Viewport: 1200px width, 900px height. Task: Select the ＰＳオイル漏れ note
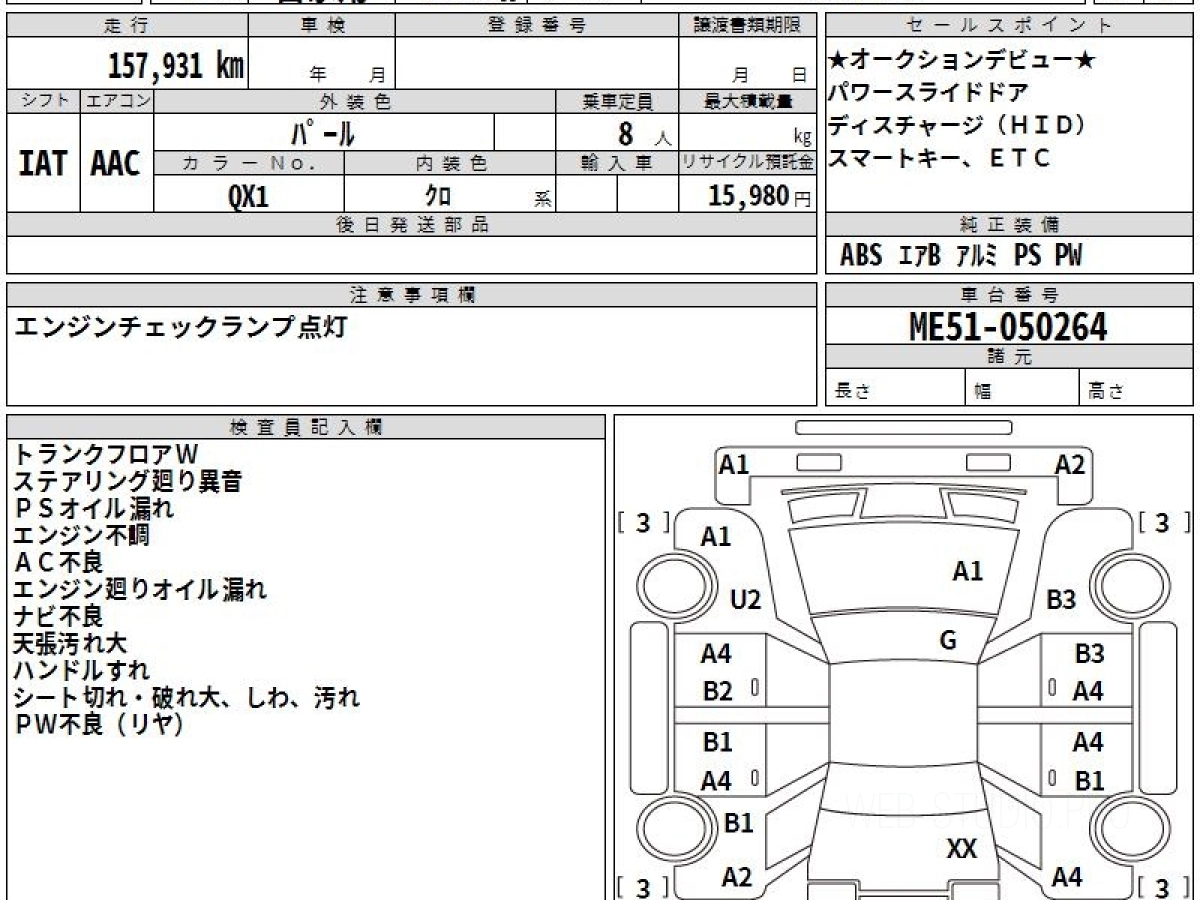pyautogui.click(x=93, y=508)
